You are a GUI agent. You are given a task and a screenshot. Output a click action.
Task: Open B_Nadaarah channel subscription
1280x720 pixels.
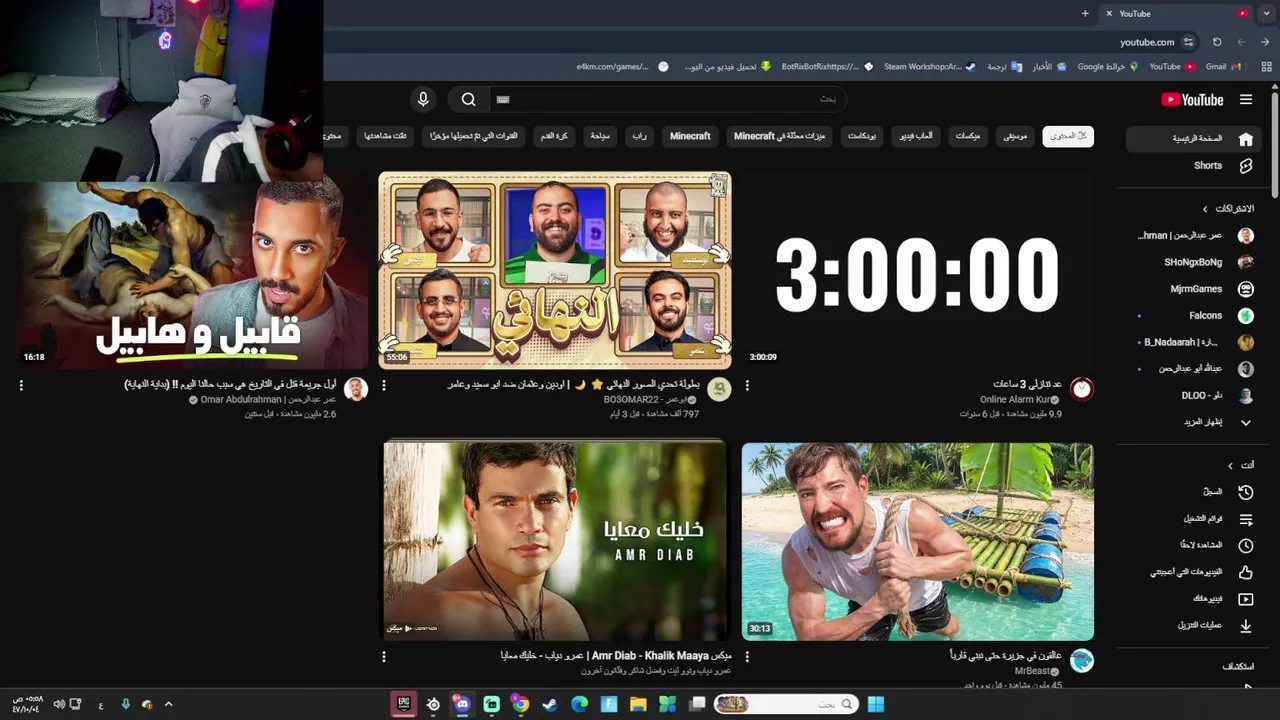point(1194,342)
